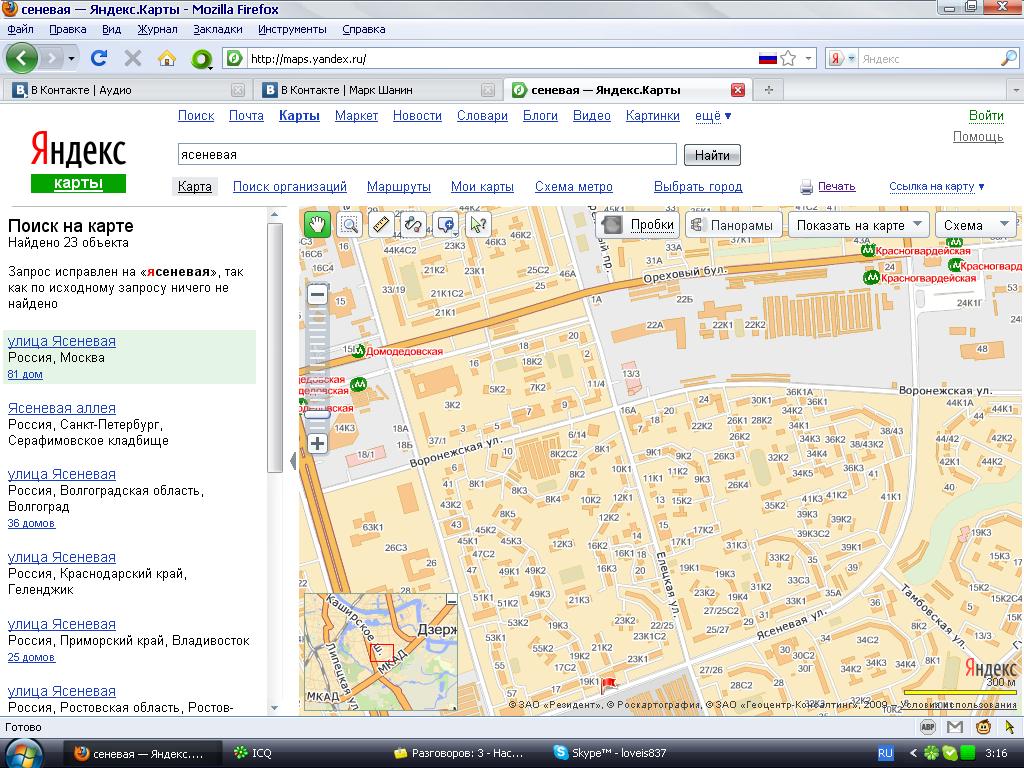Open the Закладки menu
This screenshot has width=1024, height=768.
click(217, 29)
